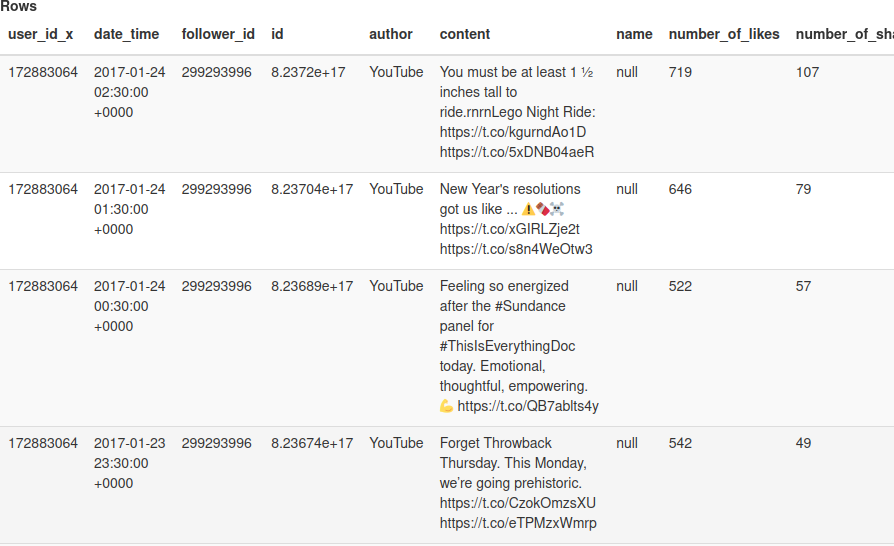Click the id column header
The width and height of the screenshot is (894, 546).
277,34
